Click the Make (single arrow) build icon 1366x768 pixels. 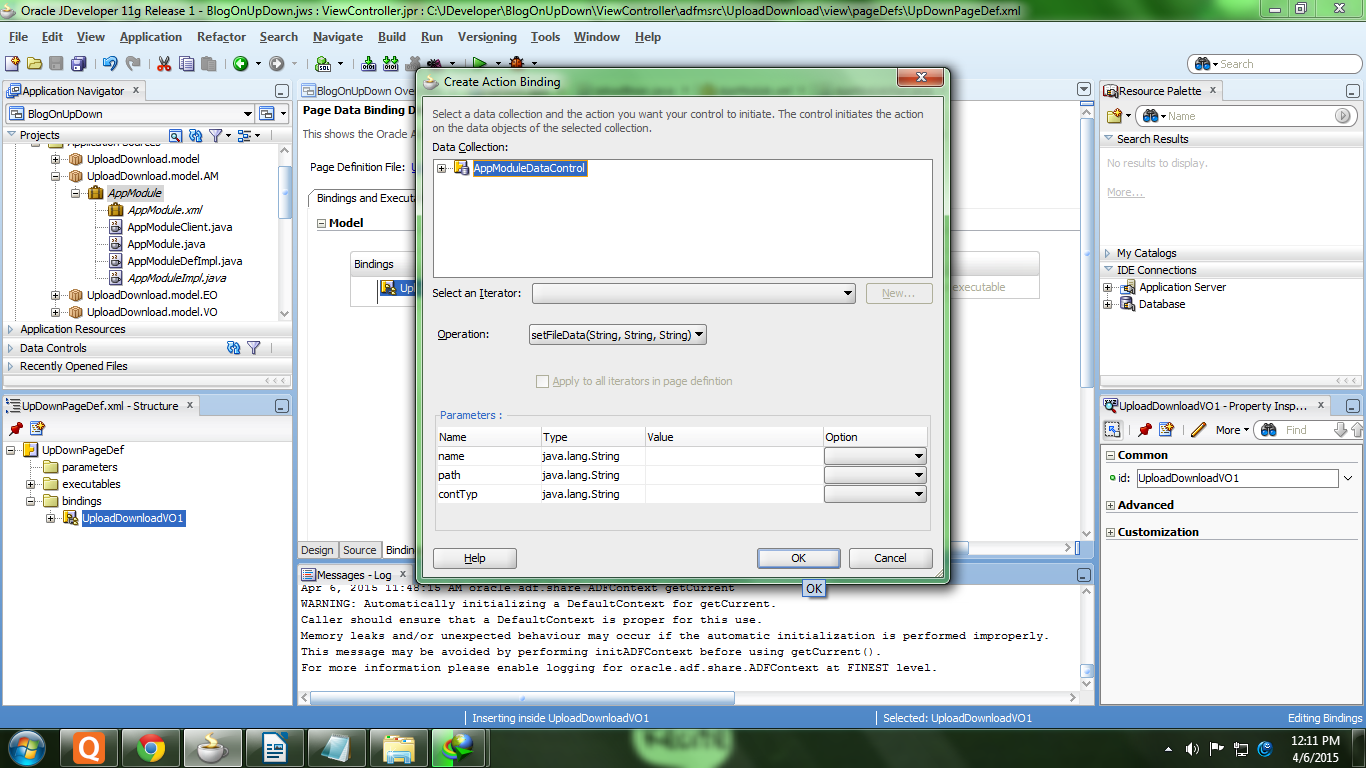368,64
